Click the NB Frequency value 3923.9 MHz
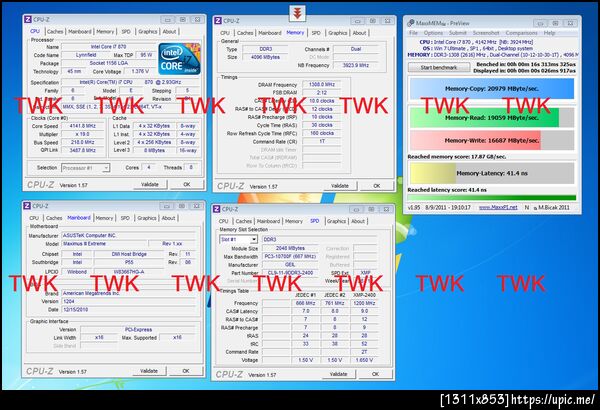Viewport: 600px width, 410px height. [355, 65]
